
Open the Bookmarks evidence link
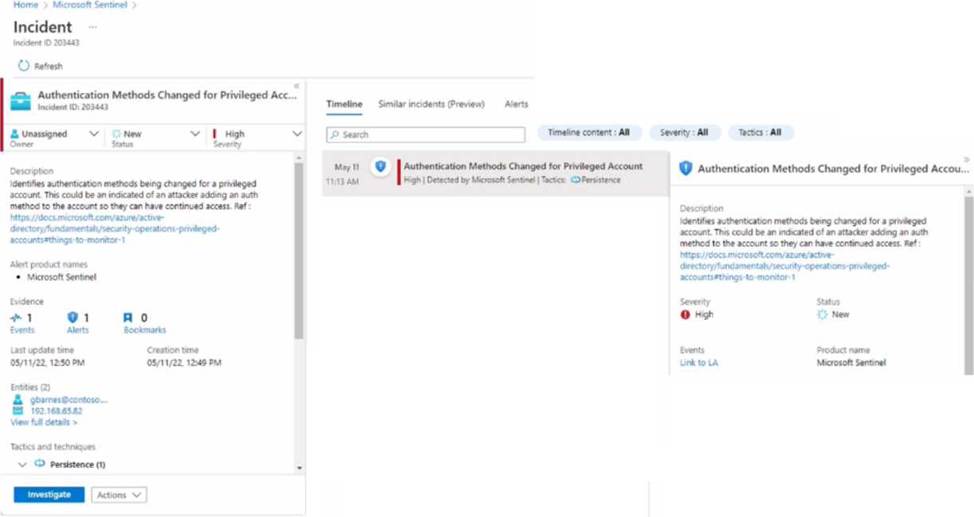(x=145, y=330)
